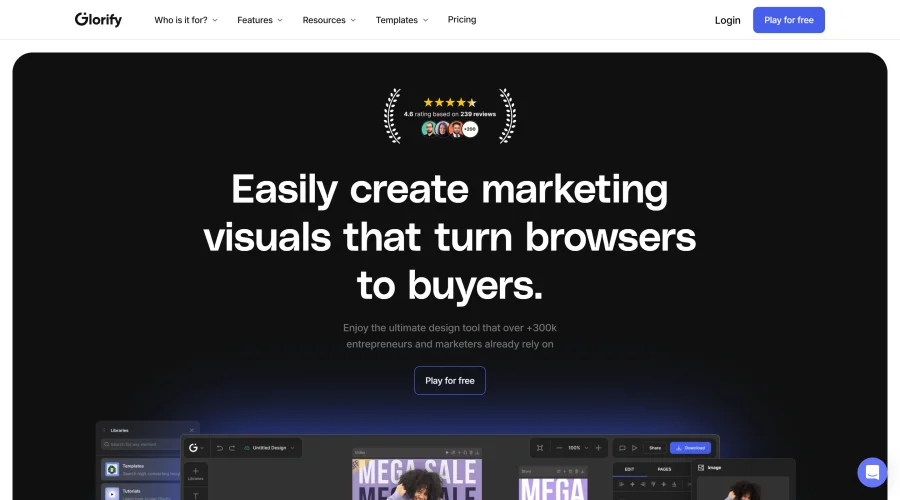The height and width of the screenshot is (500, 900).
Task: Click the blue 'Play for free' header button
Action: (789, 20)
